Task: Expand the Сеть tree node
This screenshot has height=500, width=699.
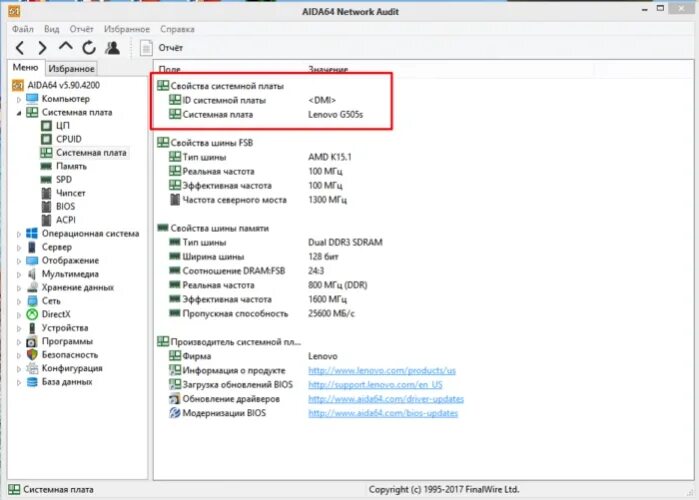Action: [19, 301]
